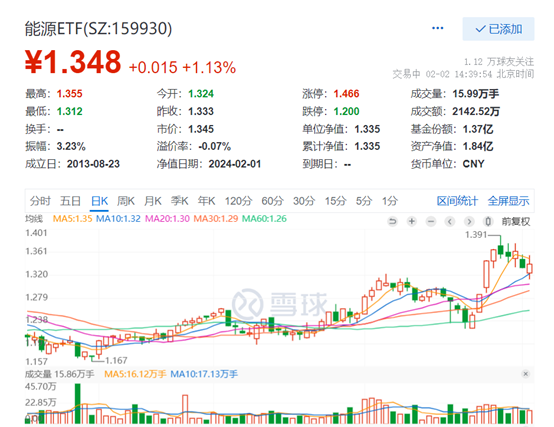Click the MA5:1.35 moving average label
554x427 pixels.
(72, 219)
